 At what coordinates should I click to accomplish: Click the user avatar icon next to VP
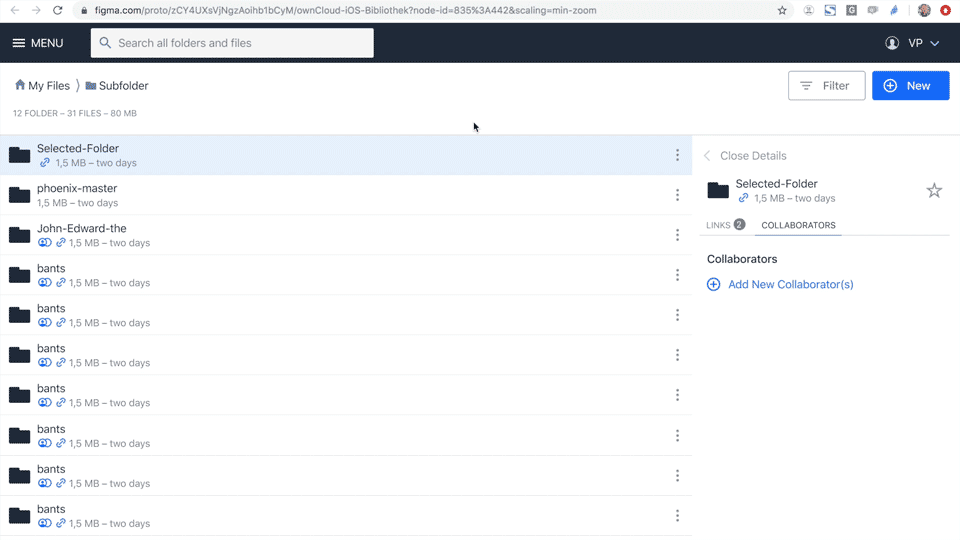(x=892, y=43)
